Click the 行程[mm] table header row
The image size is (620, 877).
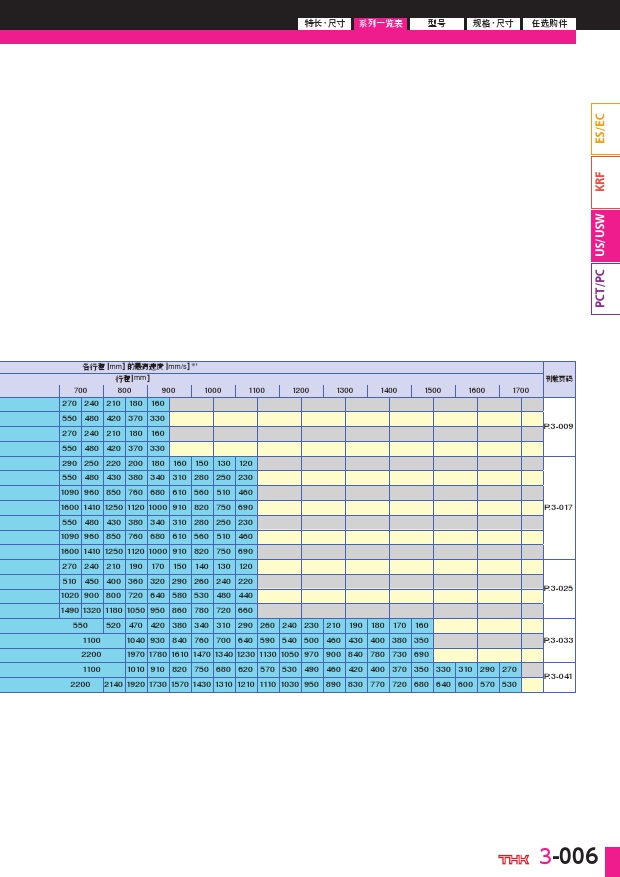(133, 378)
